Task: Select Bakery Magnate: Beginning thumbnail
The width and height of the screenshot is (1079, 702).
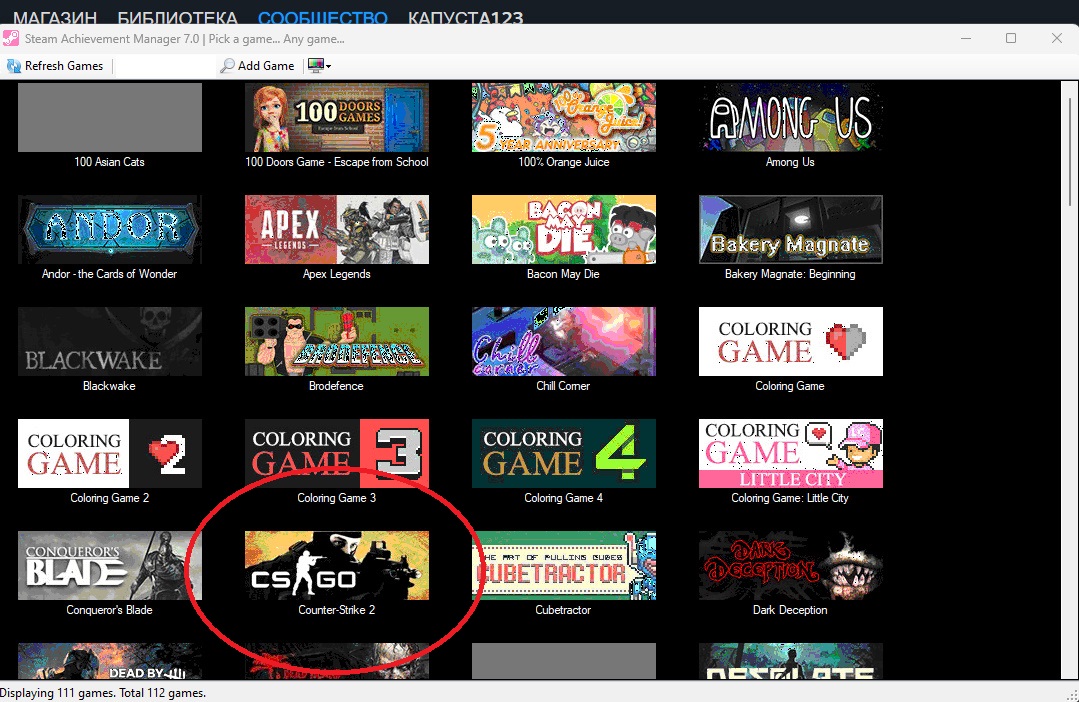Action: pyautogui.click(x=791, y=230)
